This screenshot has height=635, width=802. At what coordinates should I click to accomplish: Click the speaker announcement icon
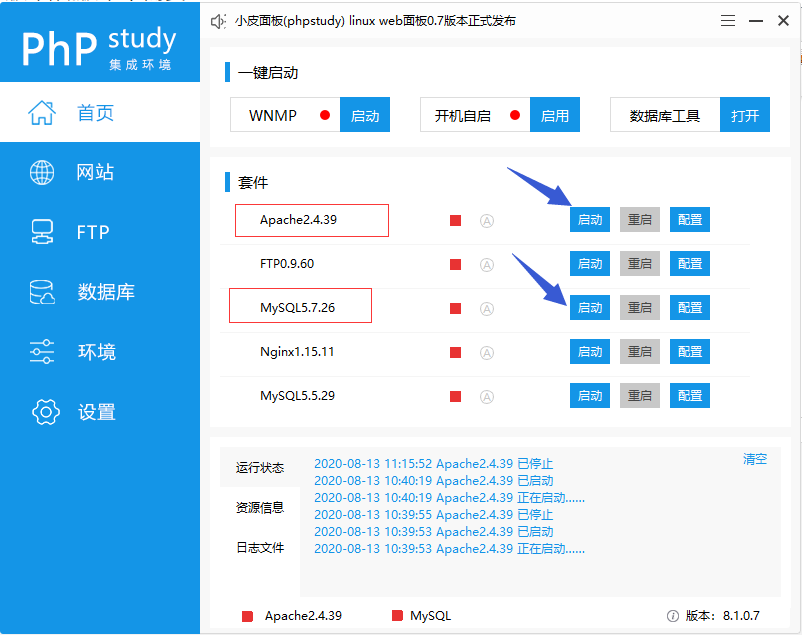pos(218,21)
